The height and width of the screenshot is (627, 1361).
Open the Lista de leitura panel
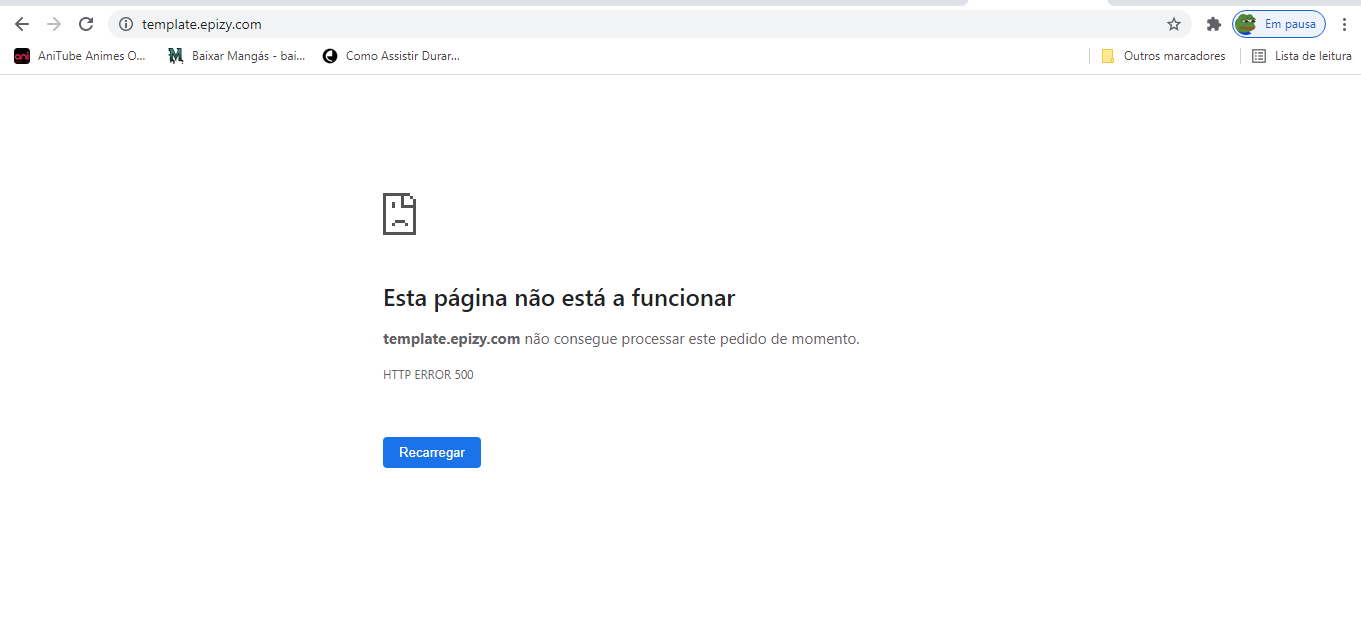point(1302,56)
